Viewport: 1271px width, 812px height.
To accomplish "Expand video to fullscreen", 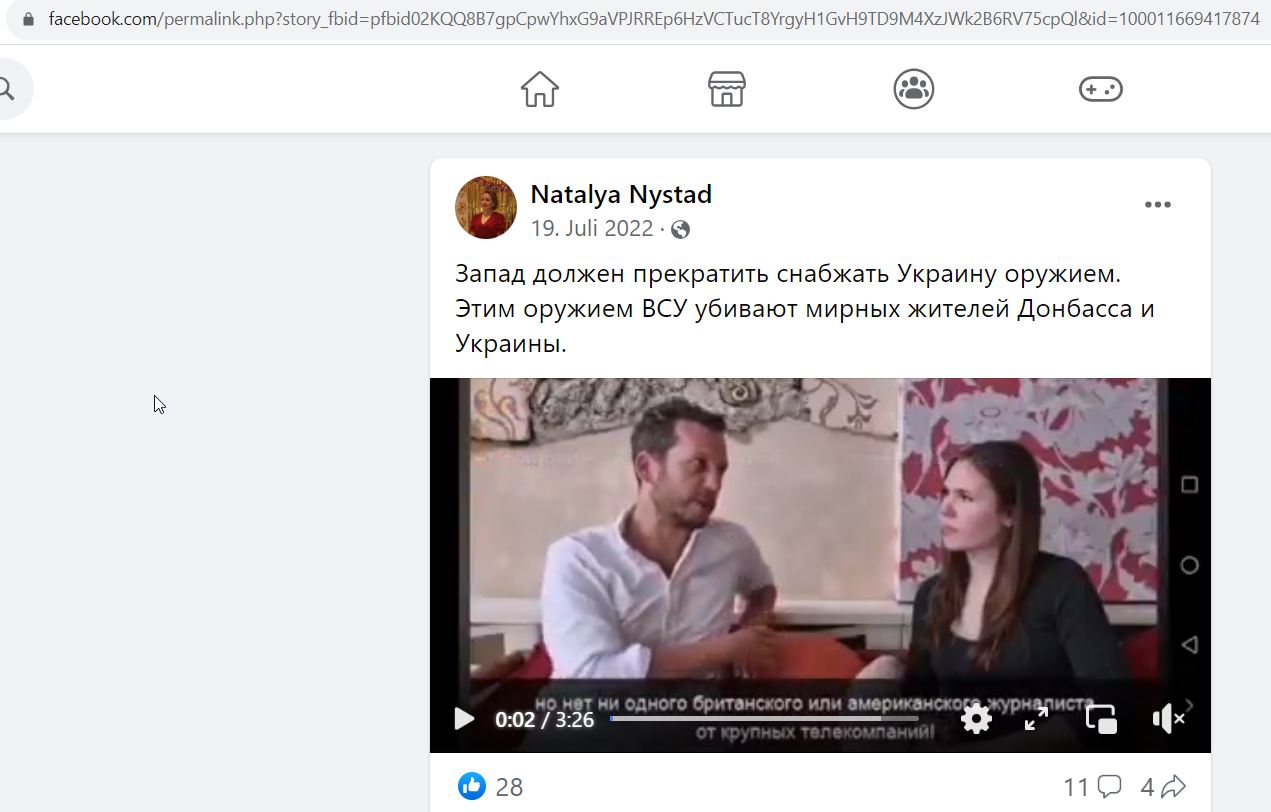I will click(x=1037, y=718).
